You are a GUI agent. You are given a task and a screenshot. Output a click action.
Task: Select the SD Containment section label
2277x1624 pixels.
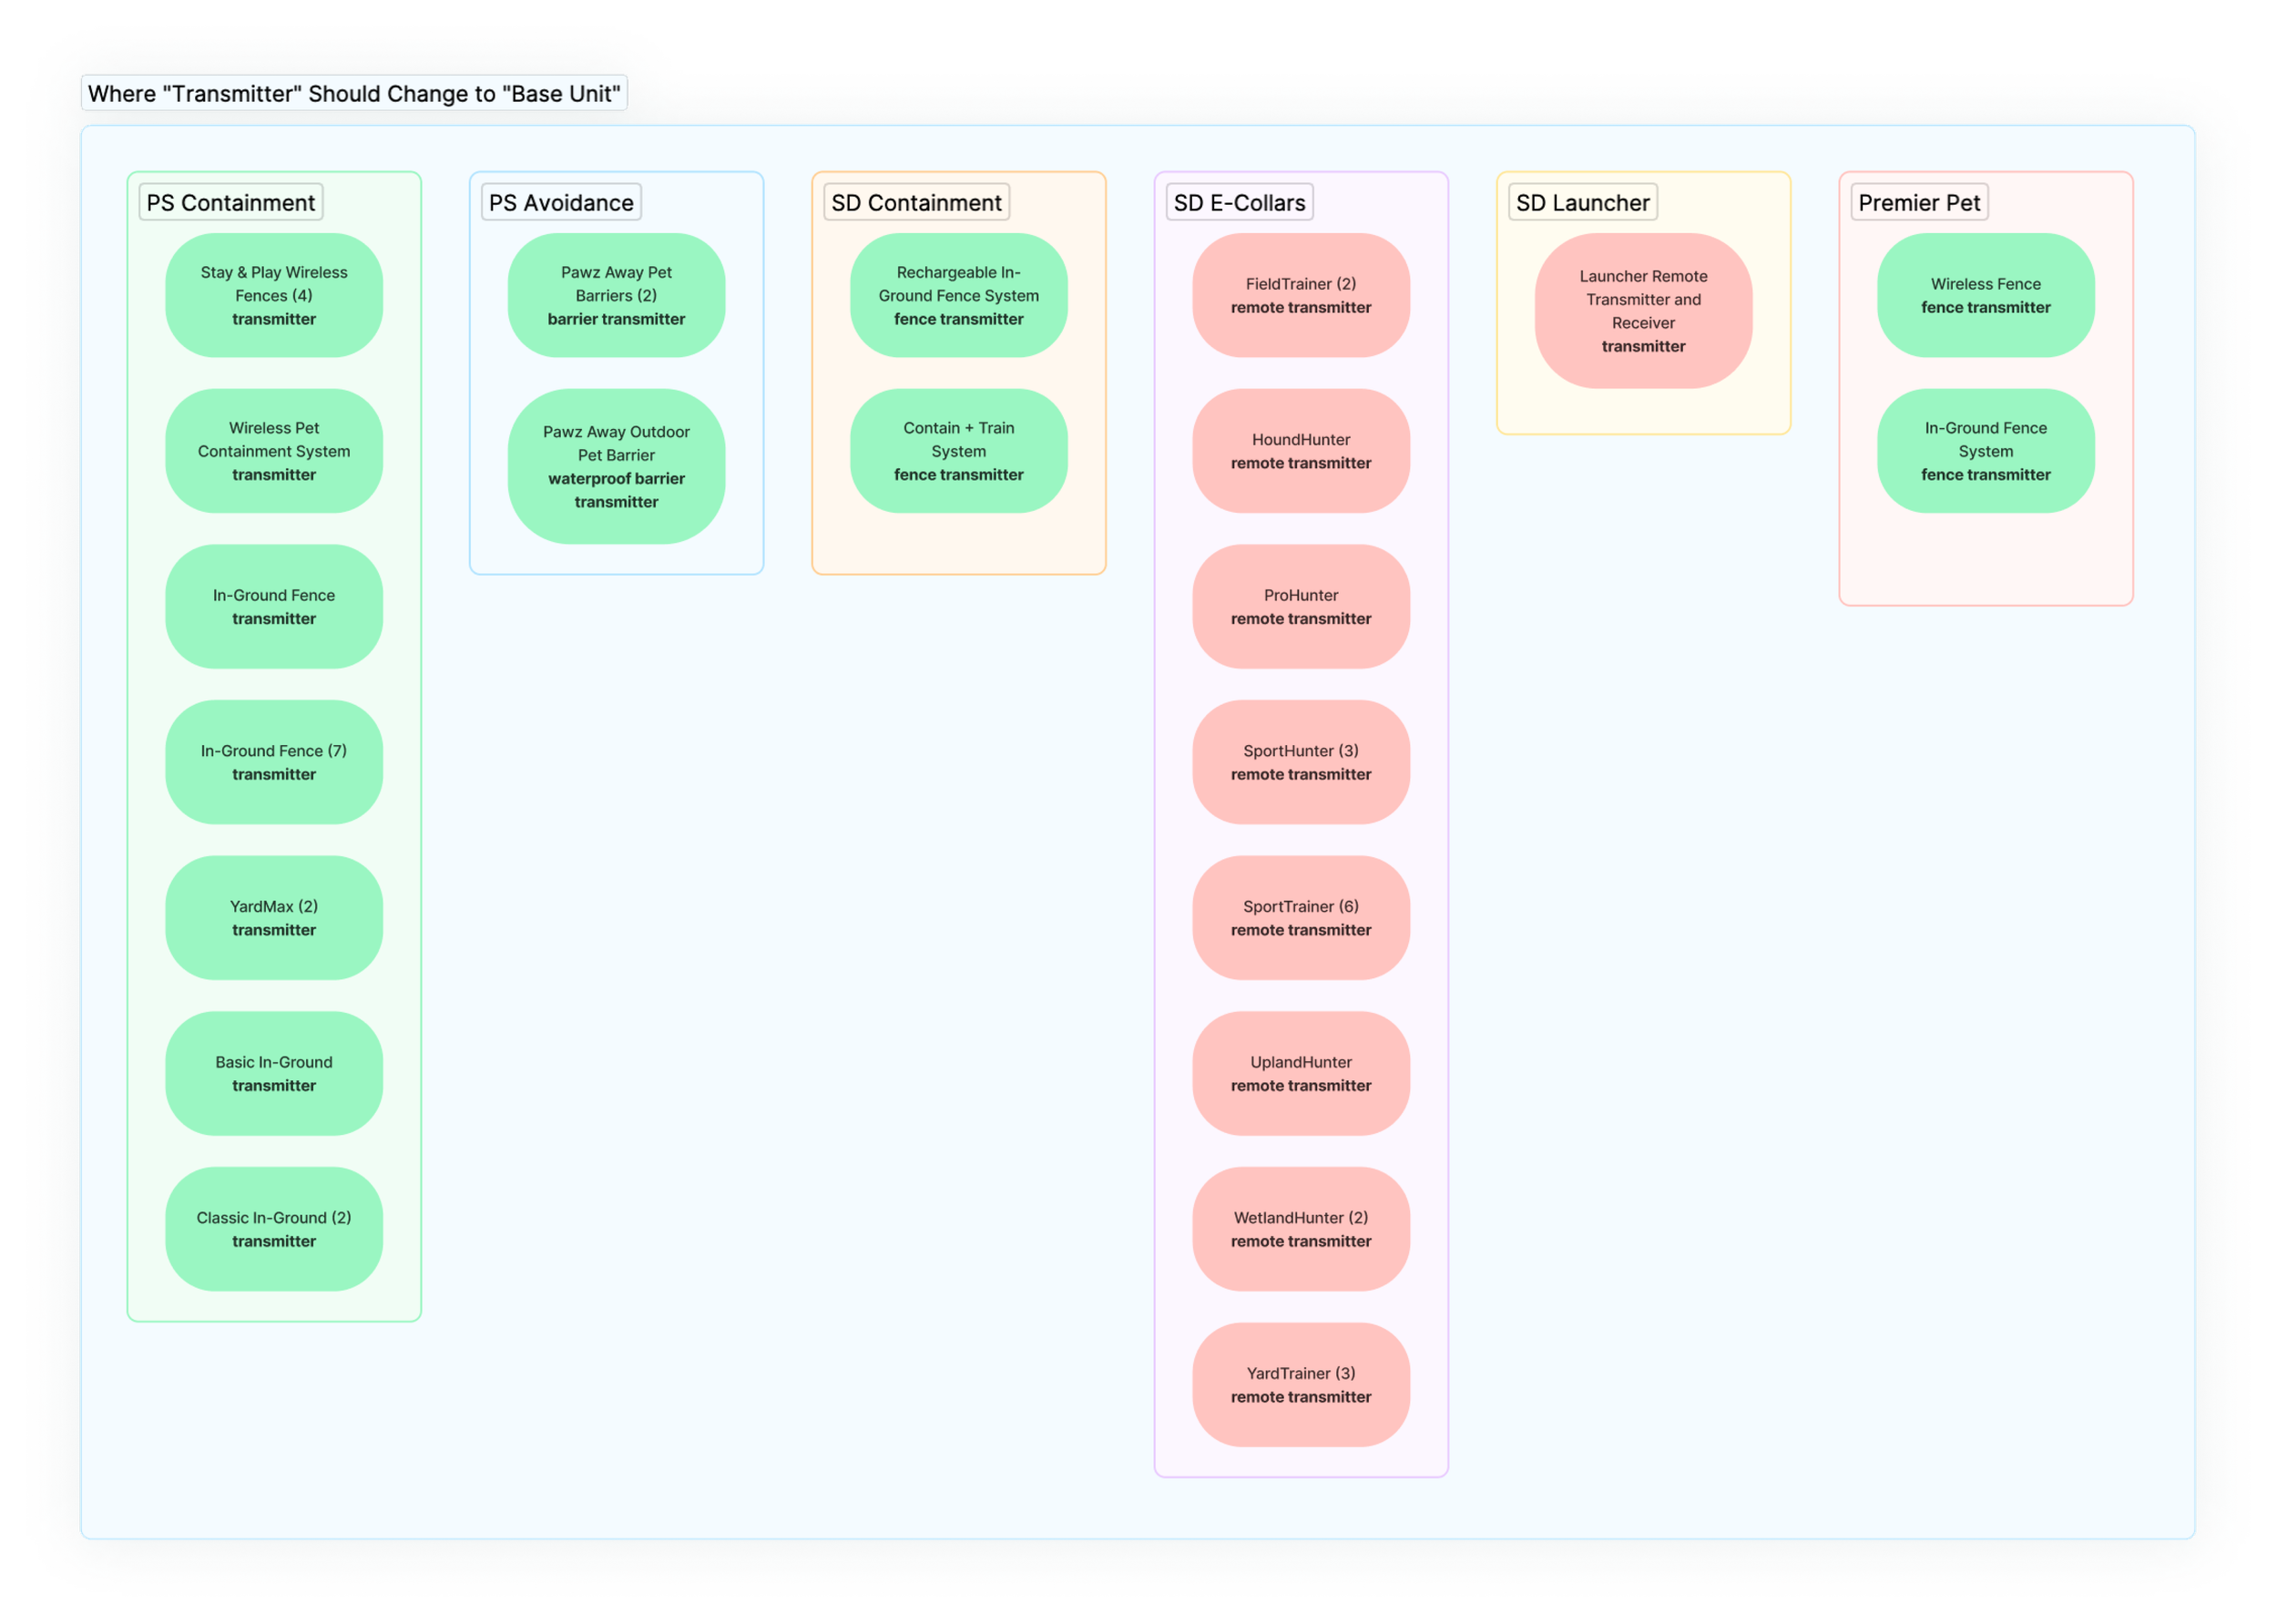point(916,203)
